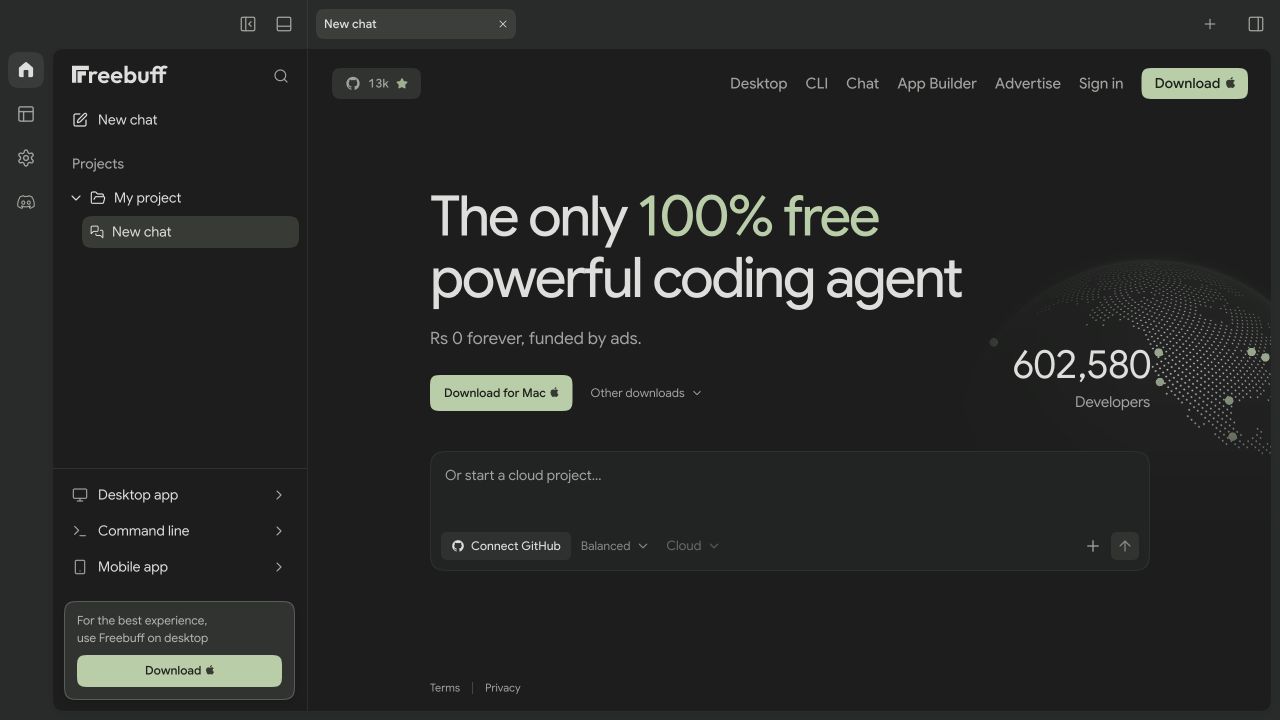Click the send arrow button
This screenshot has width=1280, height=720.
pos(1125,546)
